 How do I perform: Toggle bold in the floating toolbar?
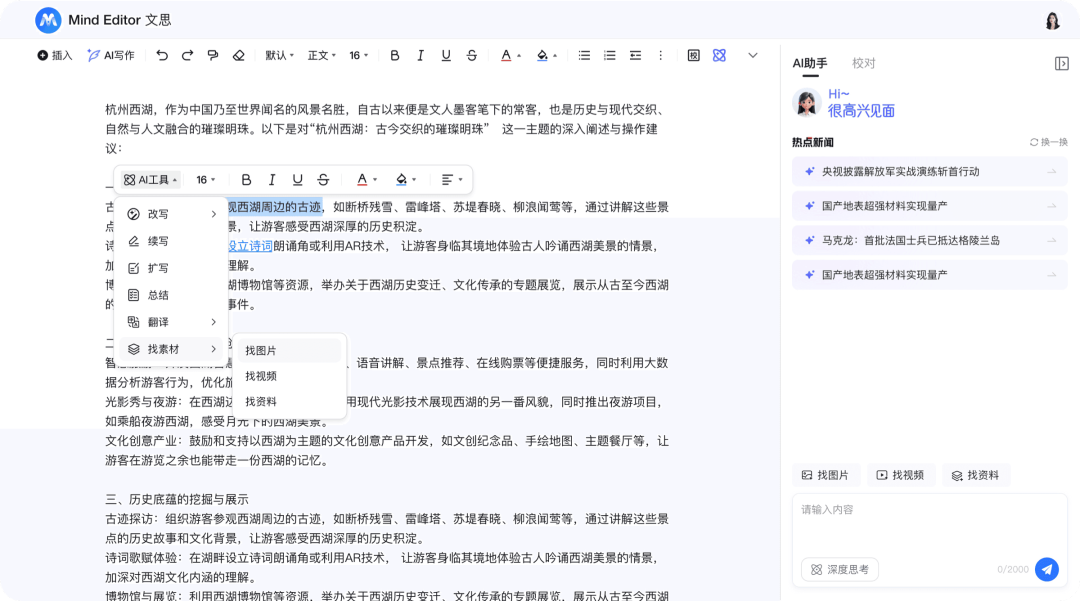click(x=246, y=180)
